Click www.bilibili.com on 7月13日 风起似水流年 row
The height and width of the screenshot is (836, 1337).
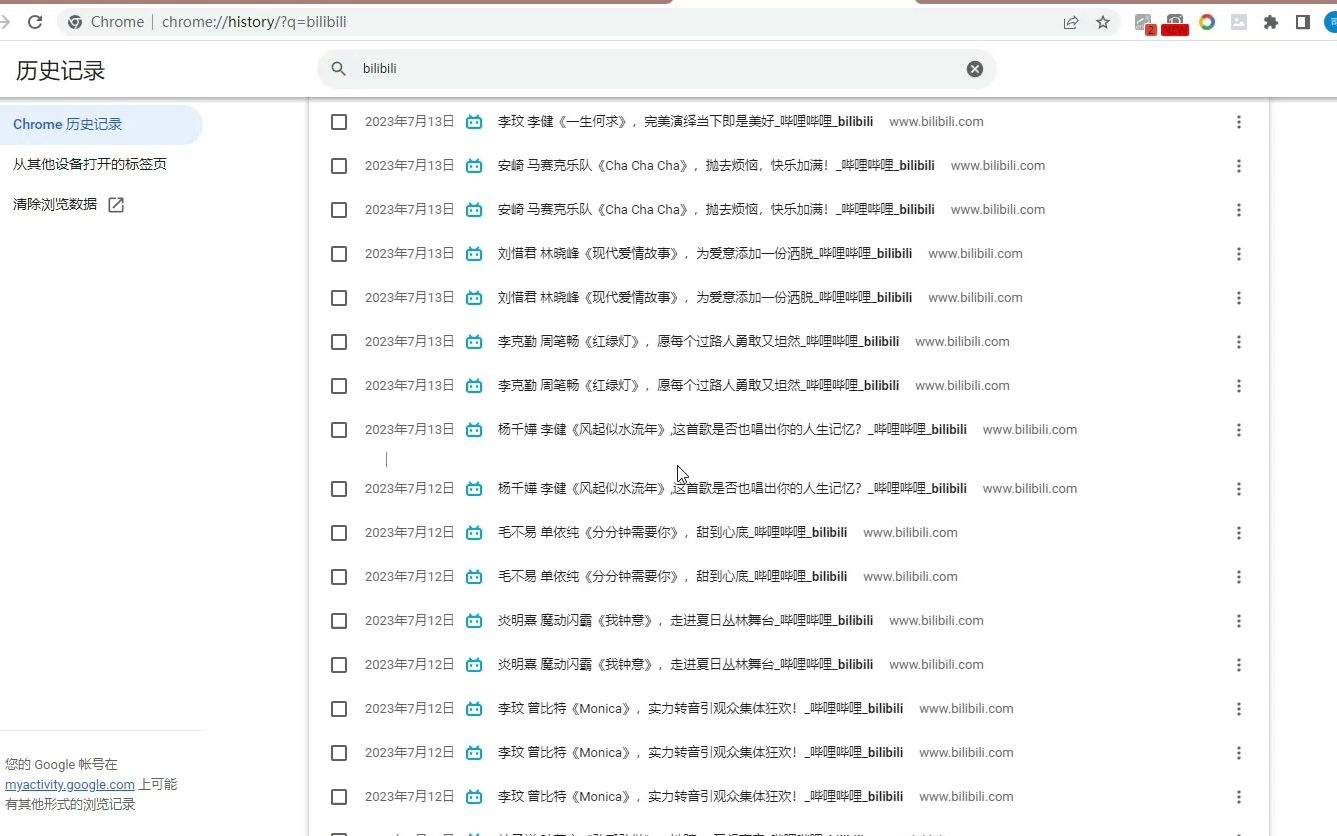point(1030,430)
